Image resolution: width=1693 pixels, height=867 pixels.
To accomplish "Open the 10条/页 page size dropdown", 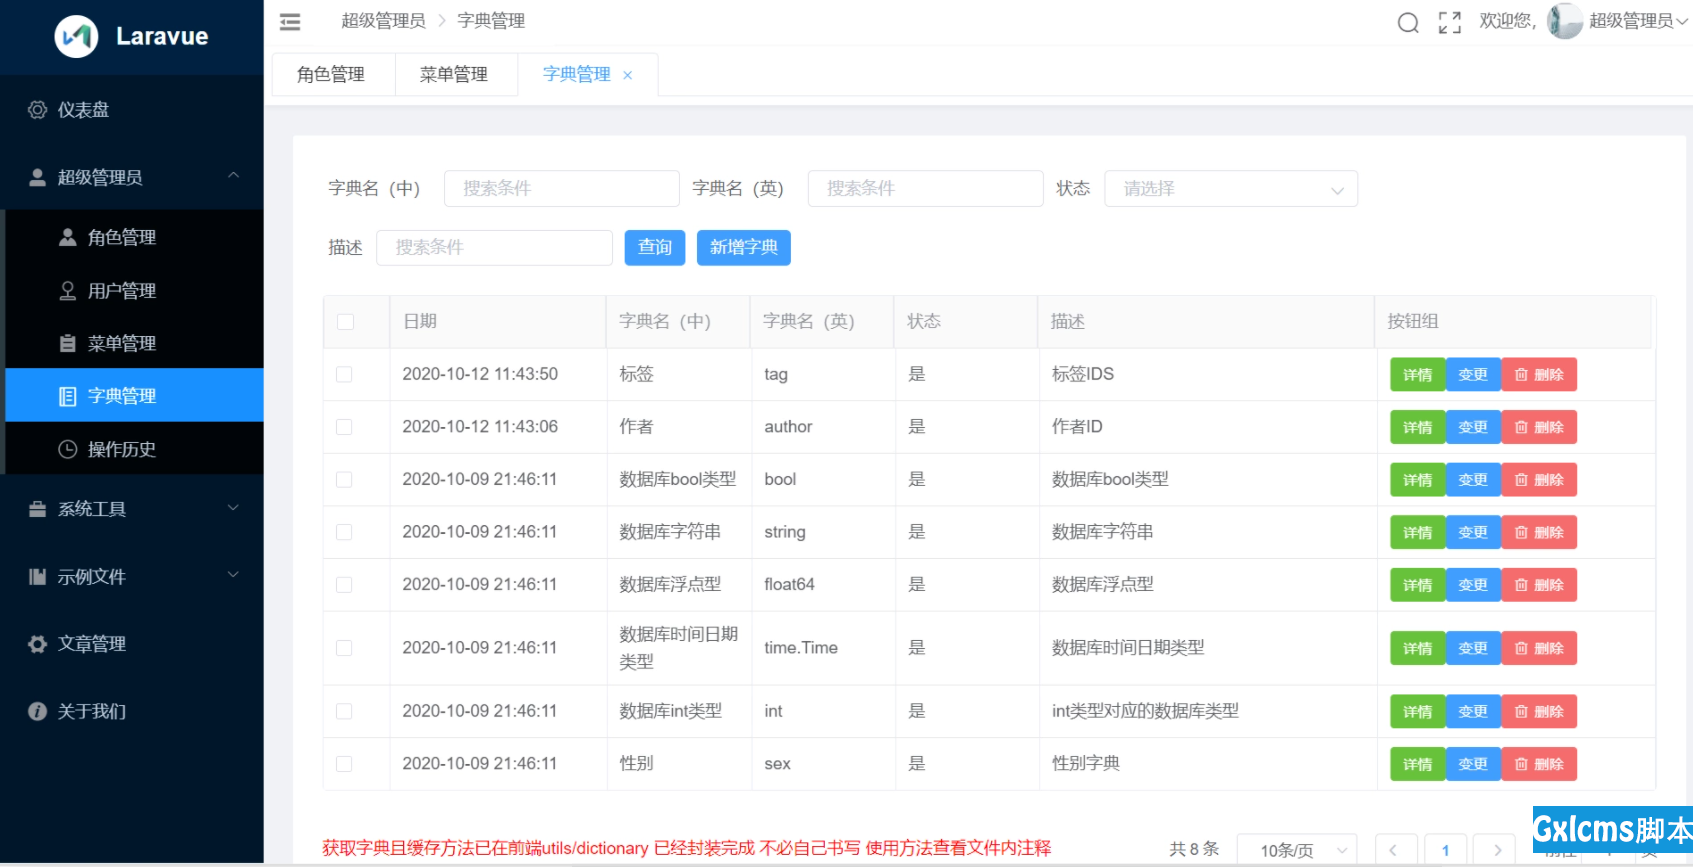I will pyautogui.click(x=1297, y=850).
